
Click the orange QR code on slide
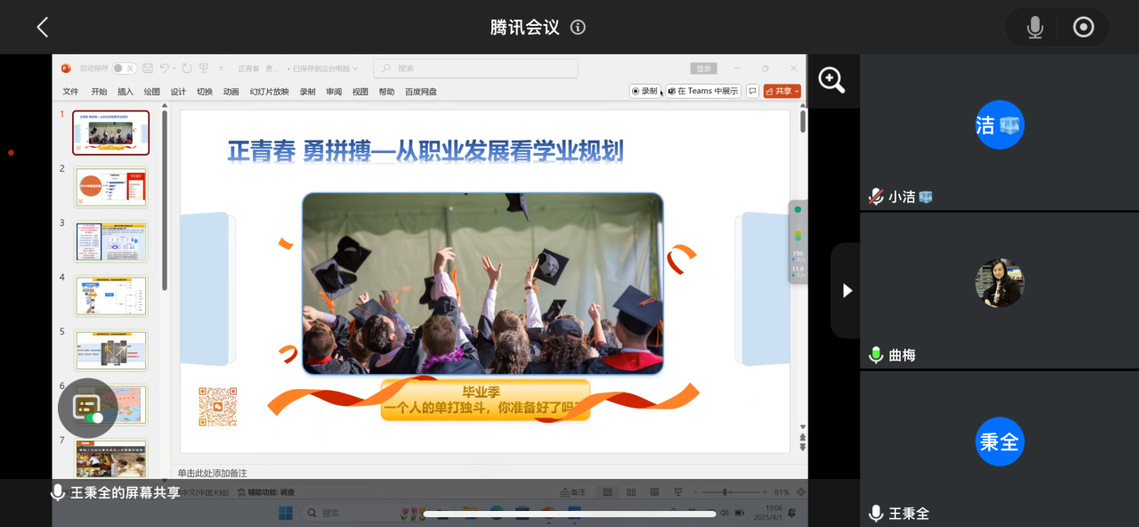tap(218, 406)
